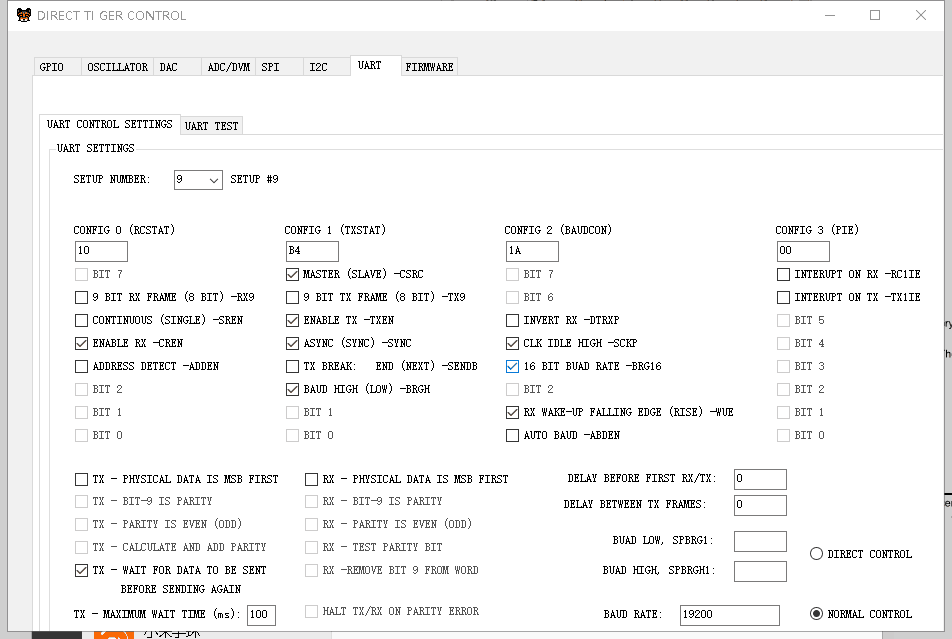The width and height of the screenshot is (952, 639).
Task: Click the BUAD LOW, SPBRG1 field
Action: tap(760, 541)
